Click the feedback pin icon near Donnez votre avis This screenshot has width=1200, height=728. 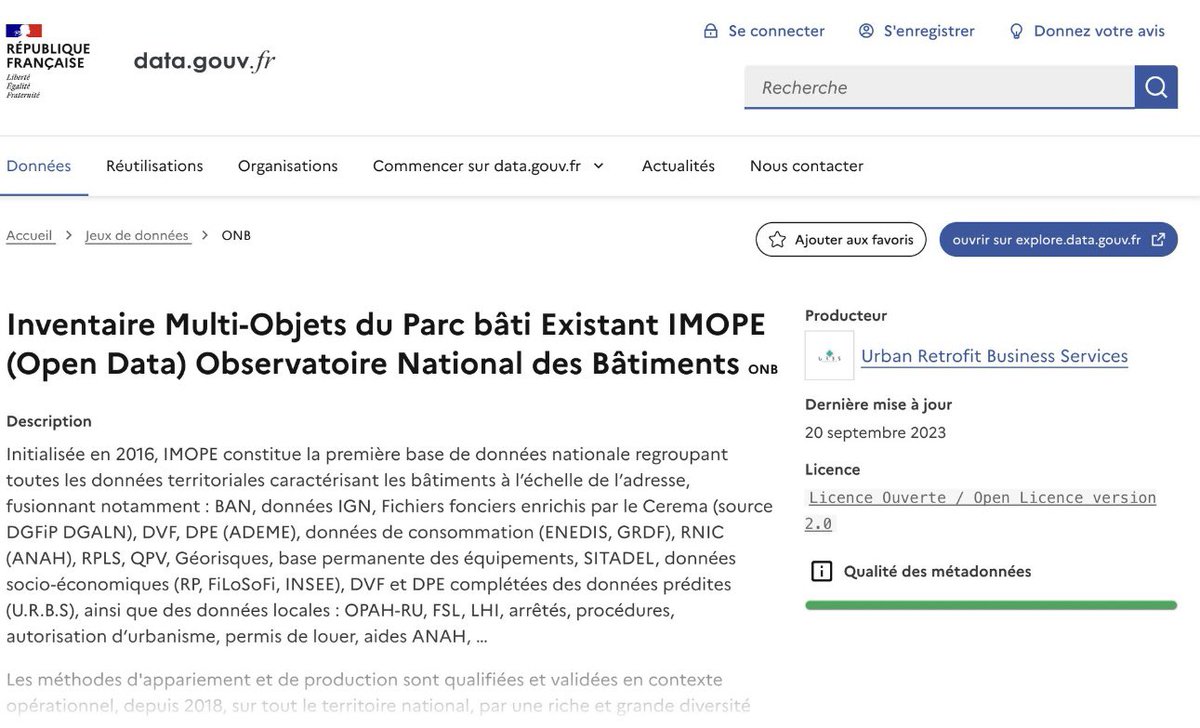point(1015,30)
